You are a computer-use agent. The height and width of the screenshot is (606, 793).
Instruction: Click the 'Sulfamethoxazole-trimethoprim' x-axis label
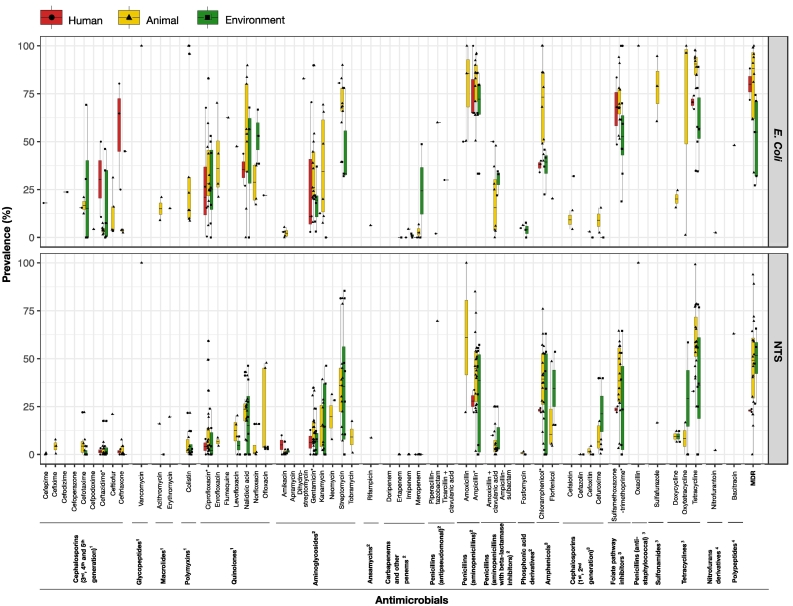point(618,496)
